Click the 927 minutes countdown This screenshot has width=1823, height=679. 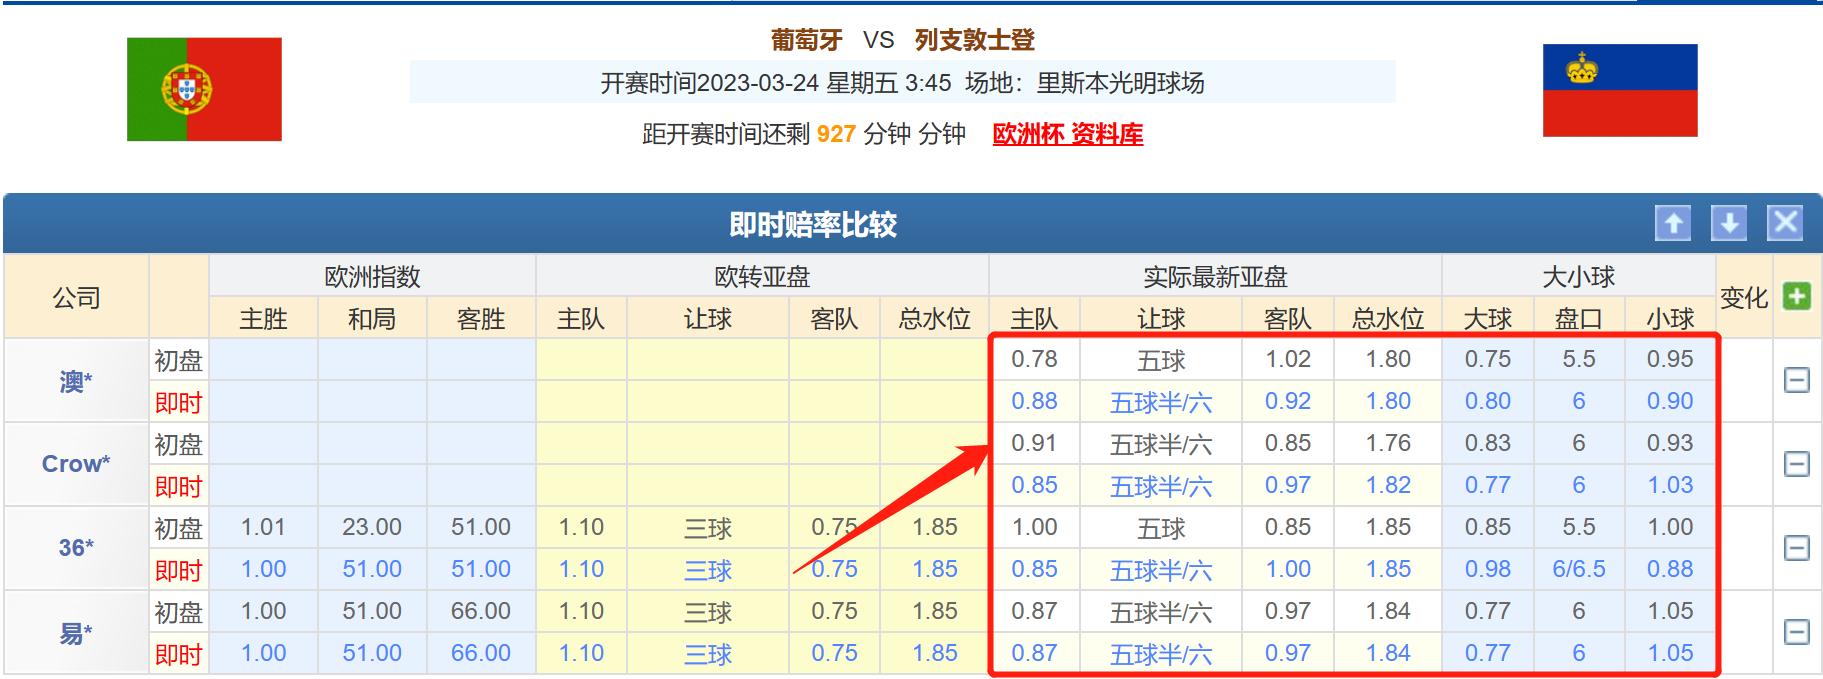click(x=836, y=134)
